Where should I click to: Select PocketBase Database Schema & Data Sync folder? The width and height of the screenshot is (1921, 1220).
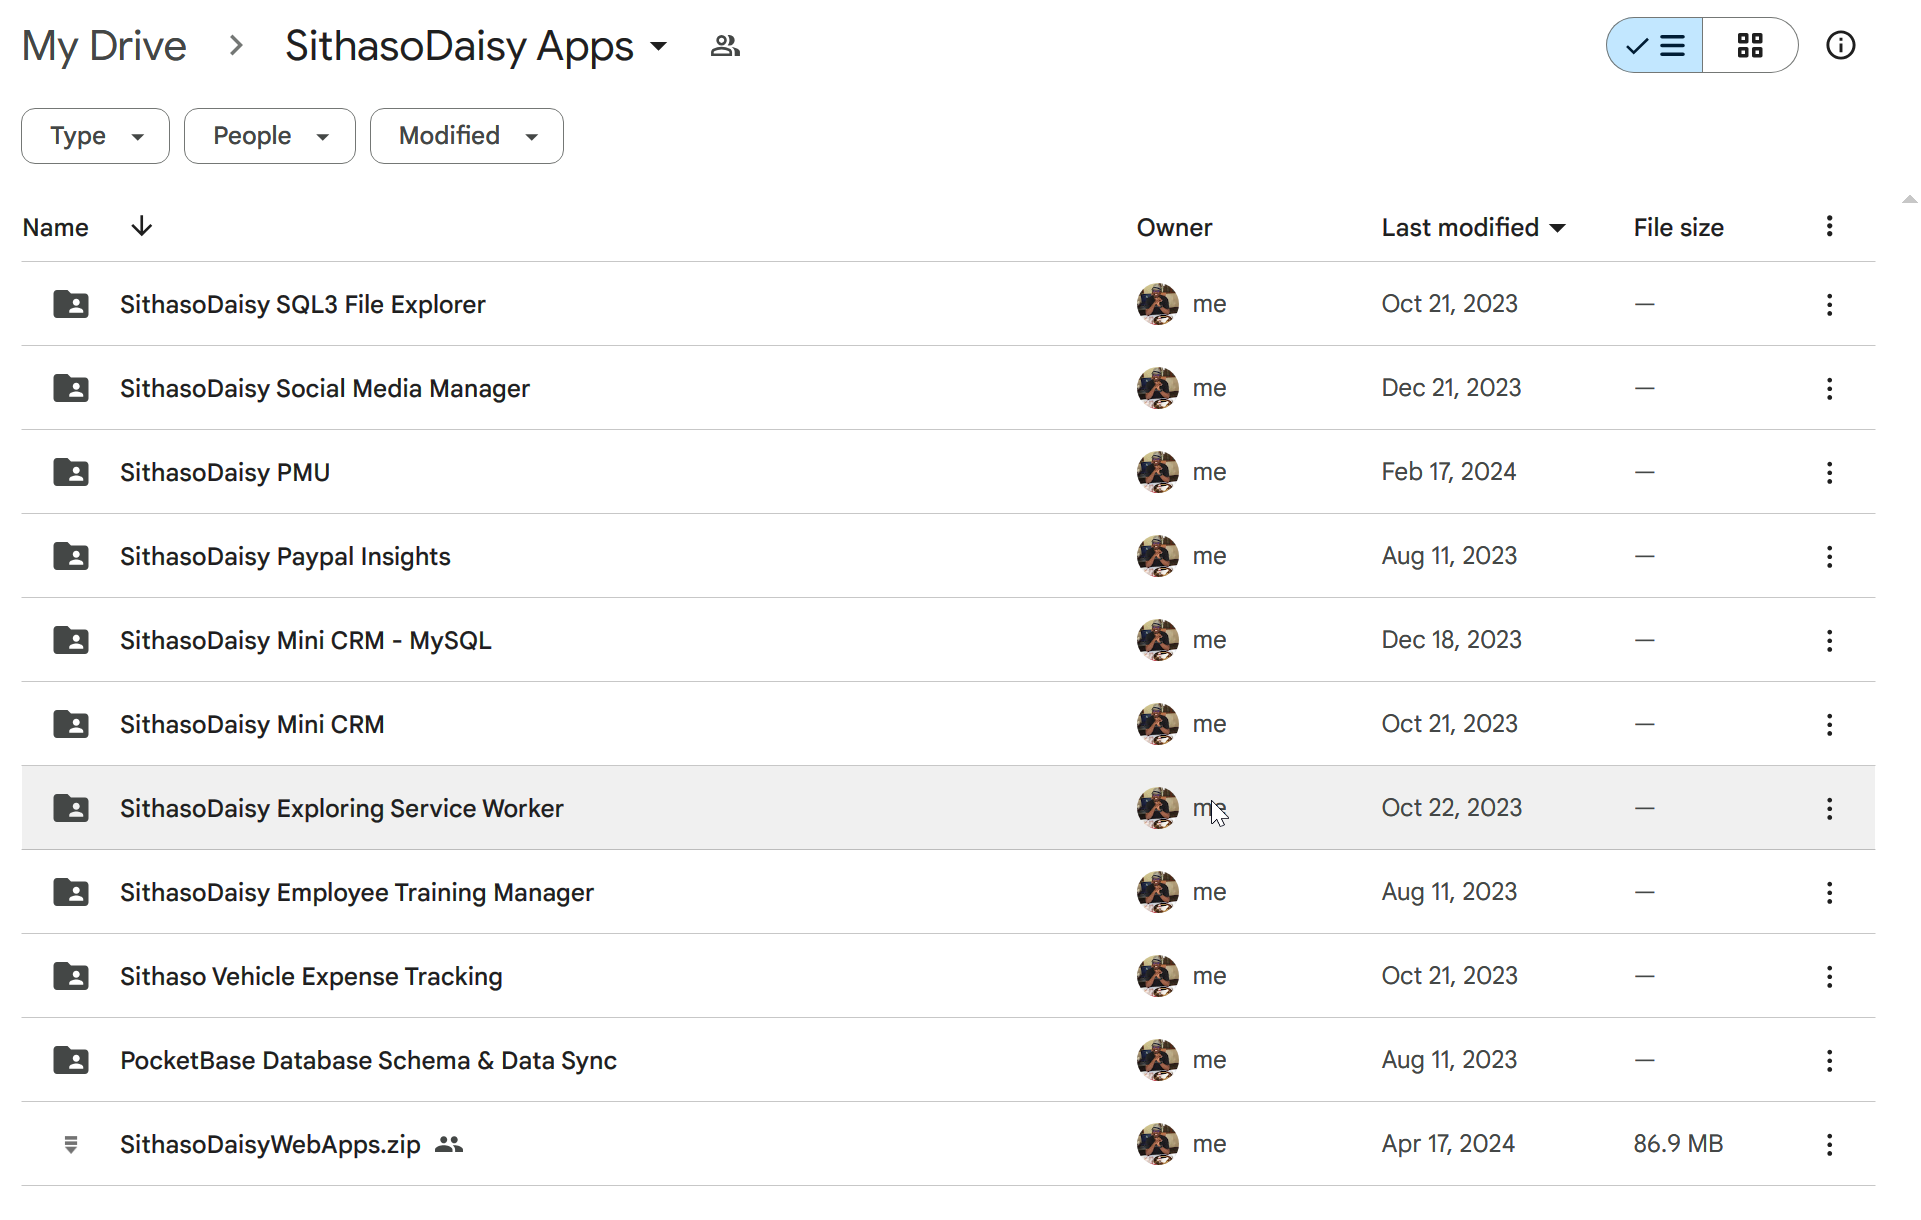click(368, 1060)
